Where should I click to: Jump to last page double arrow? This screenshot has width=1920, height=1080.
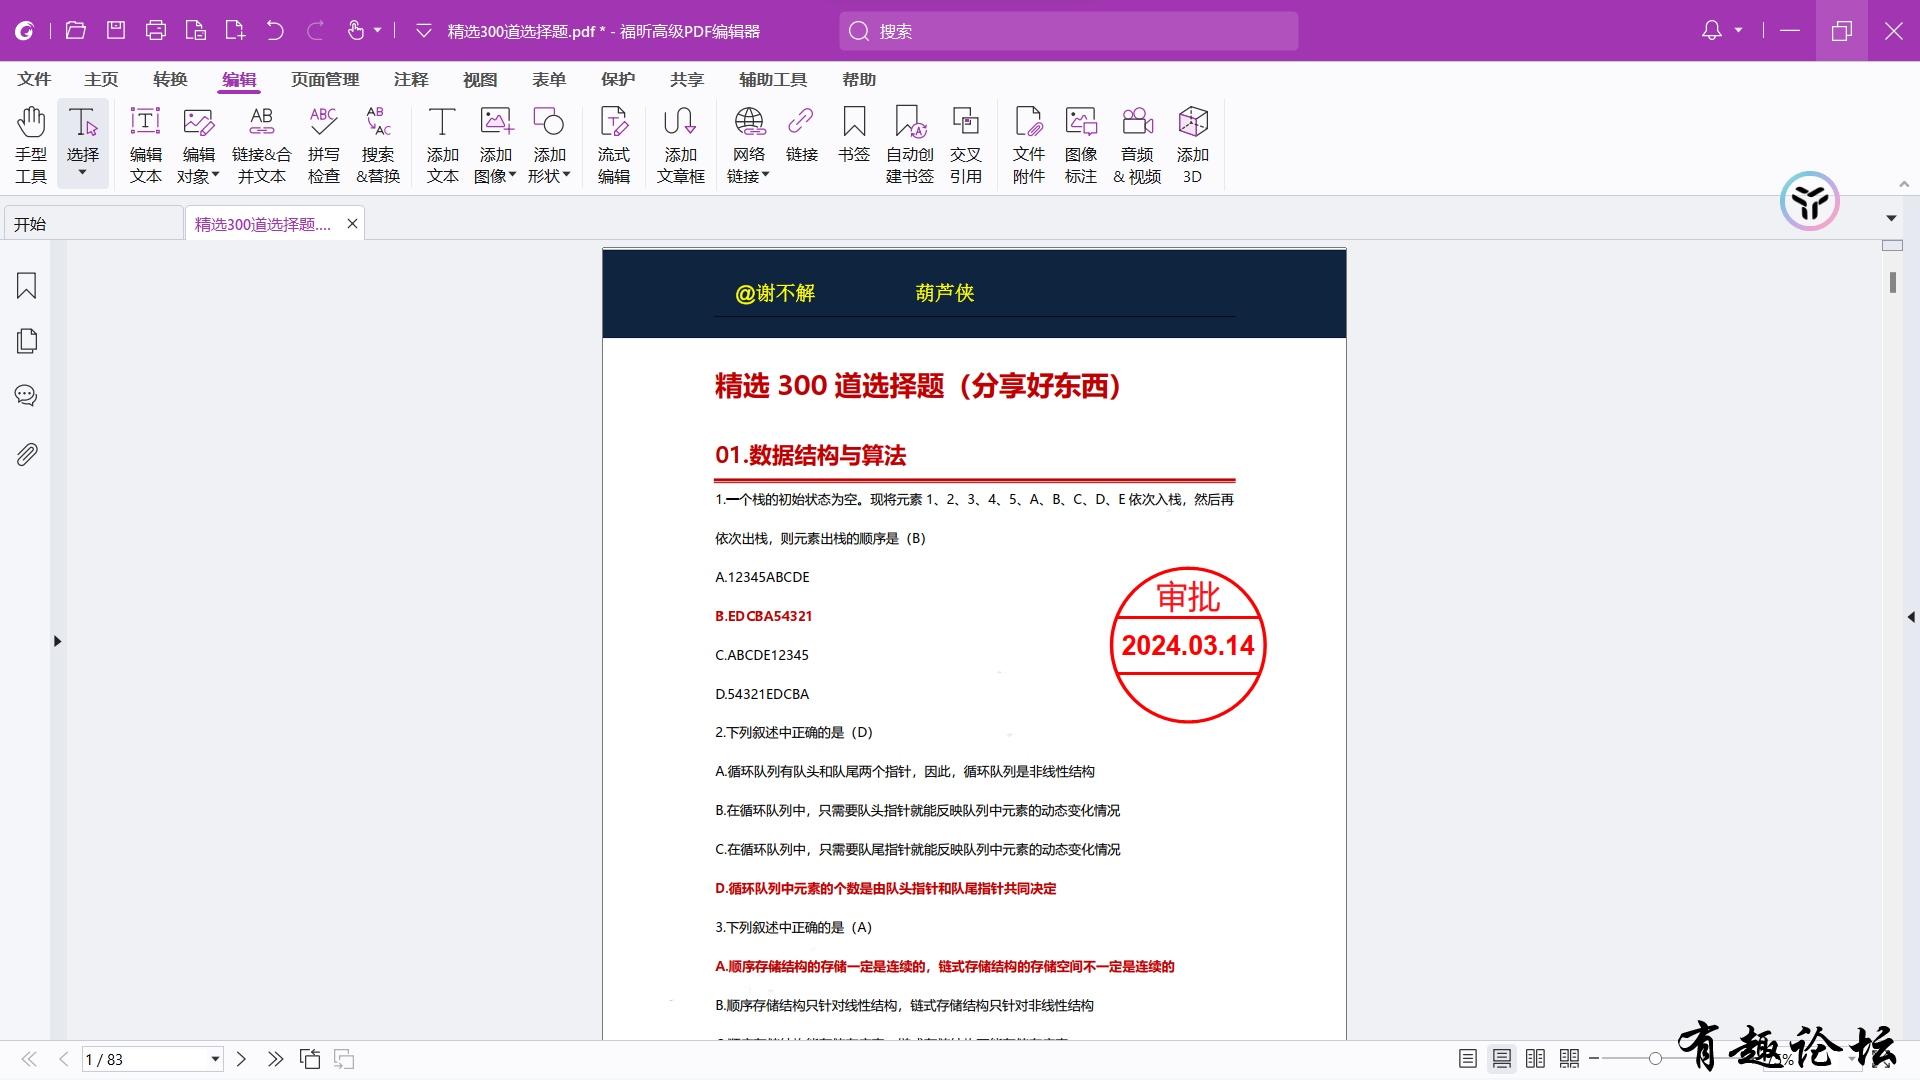[275, 1059]
